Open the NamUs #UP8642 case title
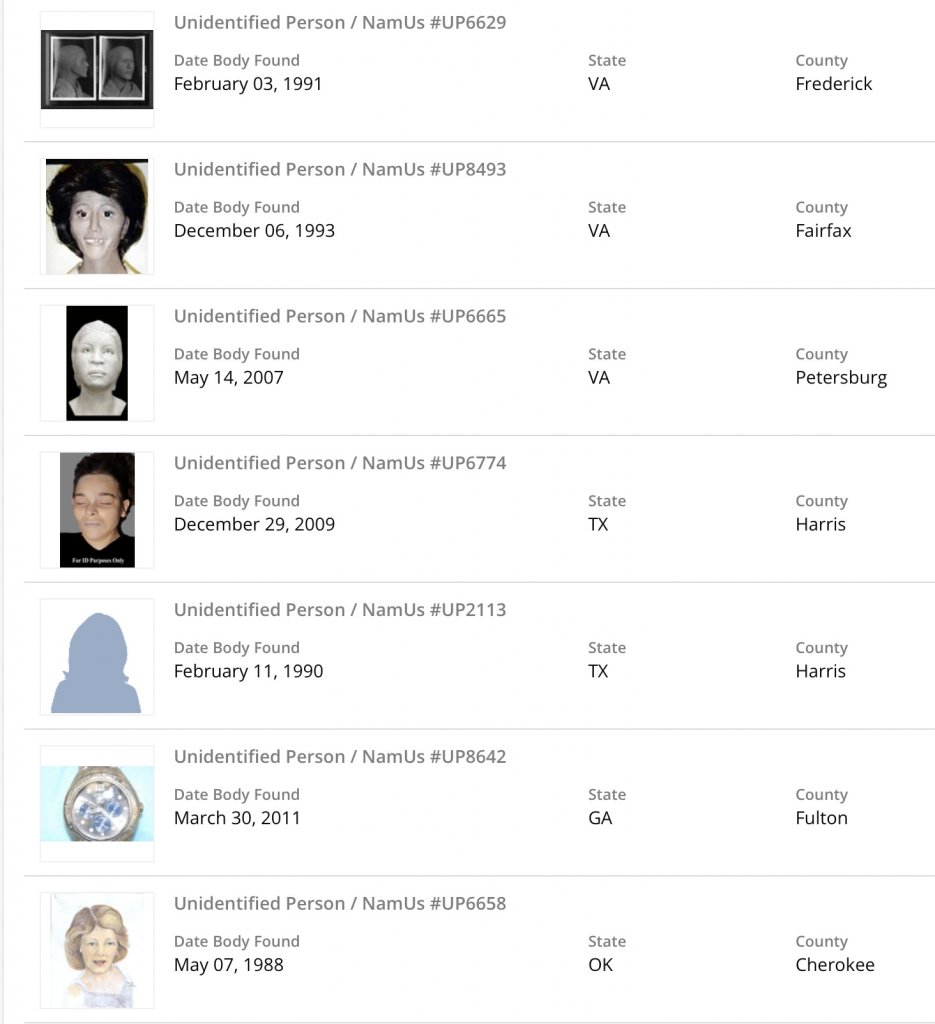 340,757
